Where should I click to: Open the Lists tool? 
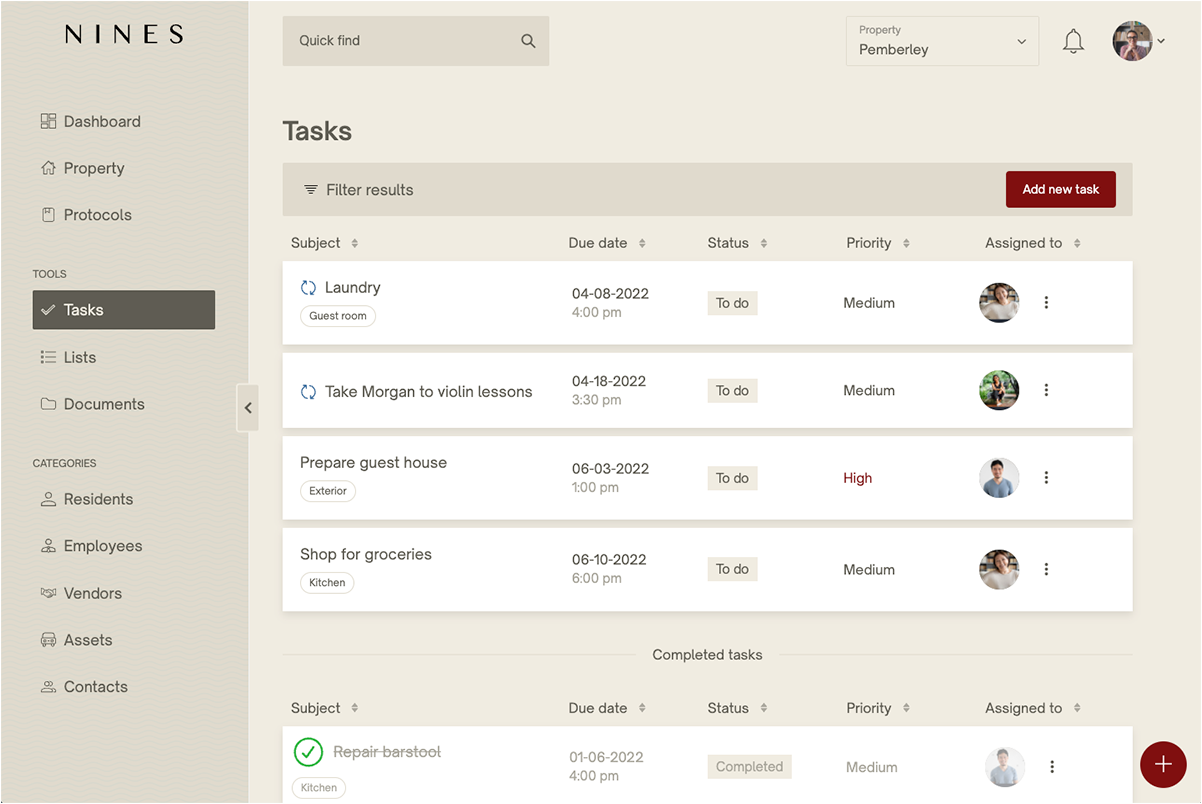coord(81,357)
